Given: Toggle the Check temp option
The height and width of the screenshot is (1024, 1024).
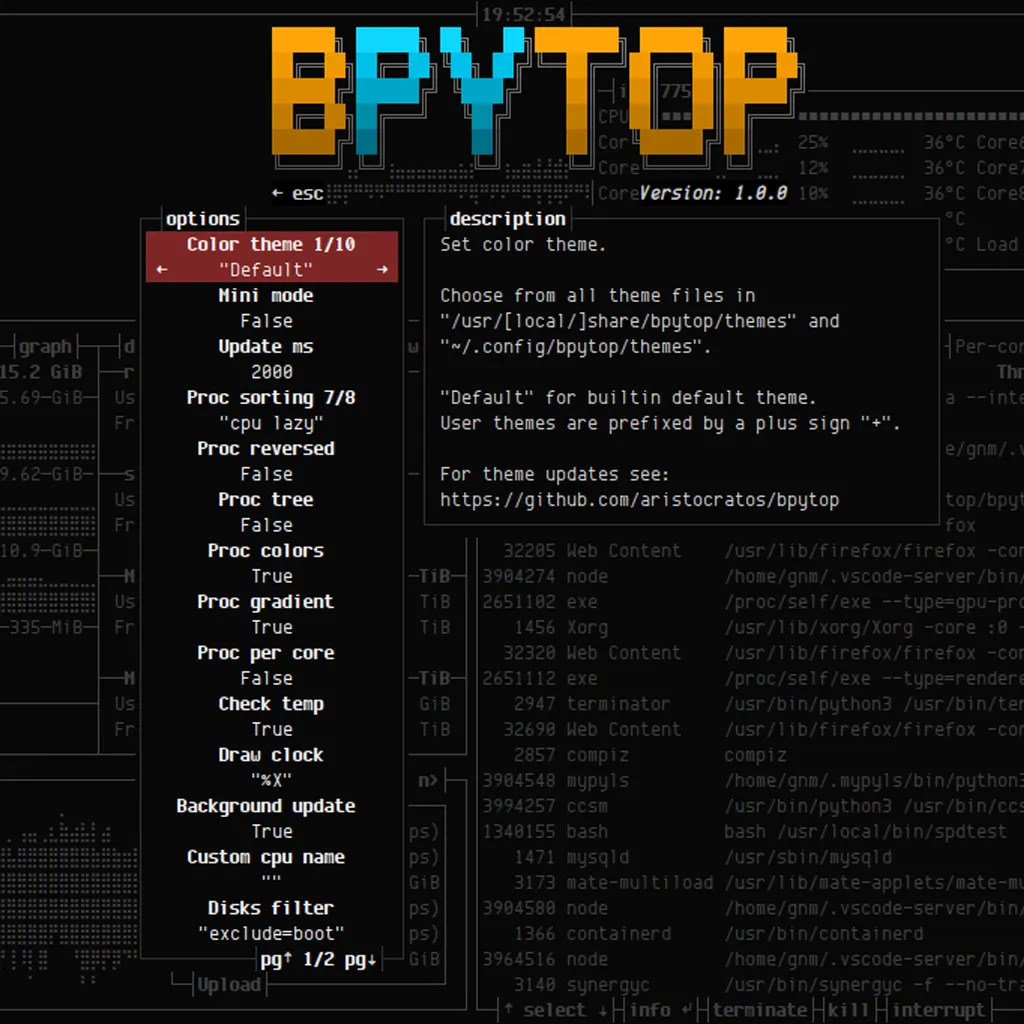Looking at the screenshot, I should point(271,729).
